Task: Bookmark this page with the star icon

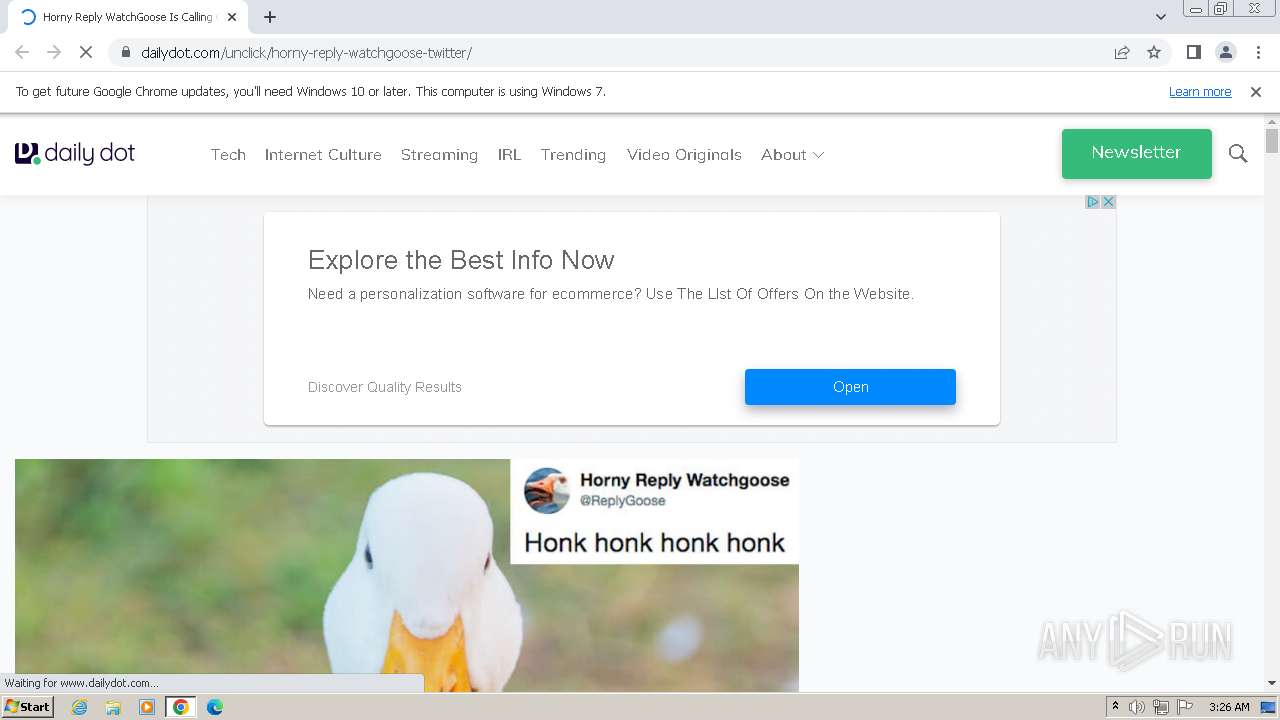Action: [1154, 52]
